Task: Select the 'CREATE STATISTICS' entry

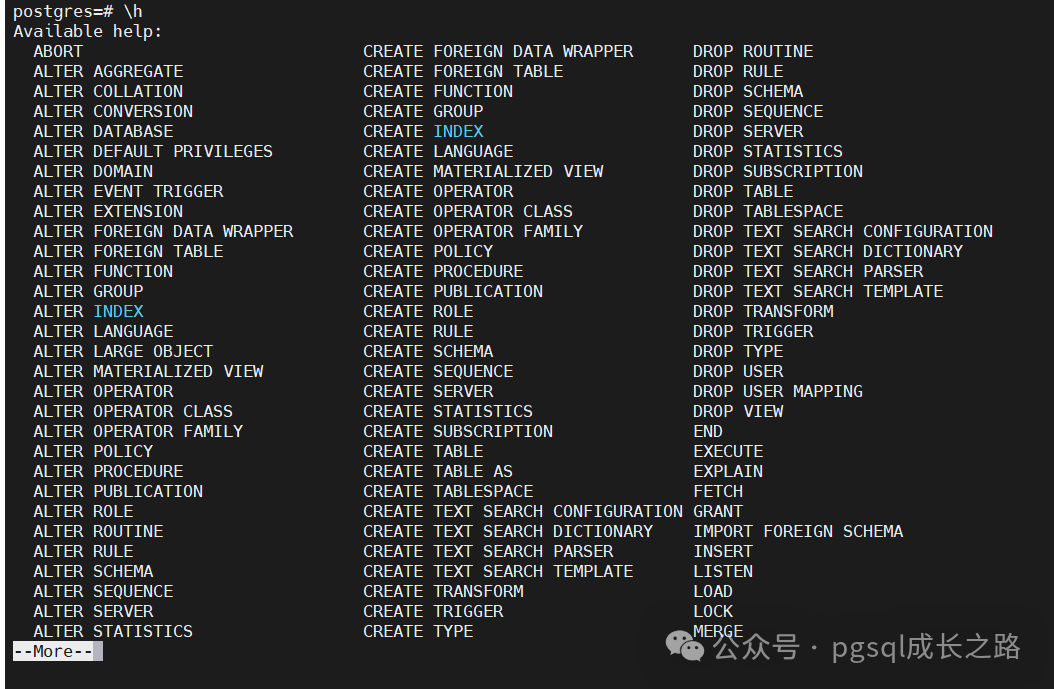Action: click(x=448, y=411)
